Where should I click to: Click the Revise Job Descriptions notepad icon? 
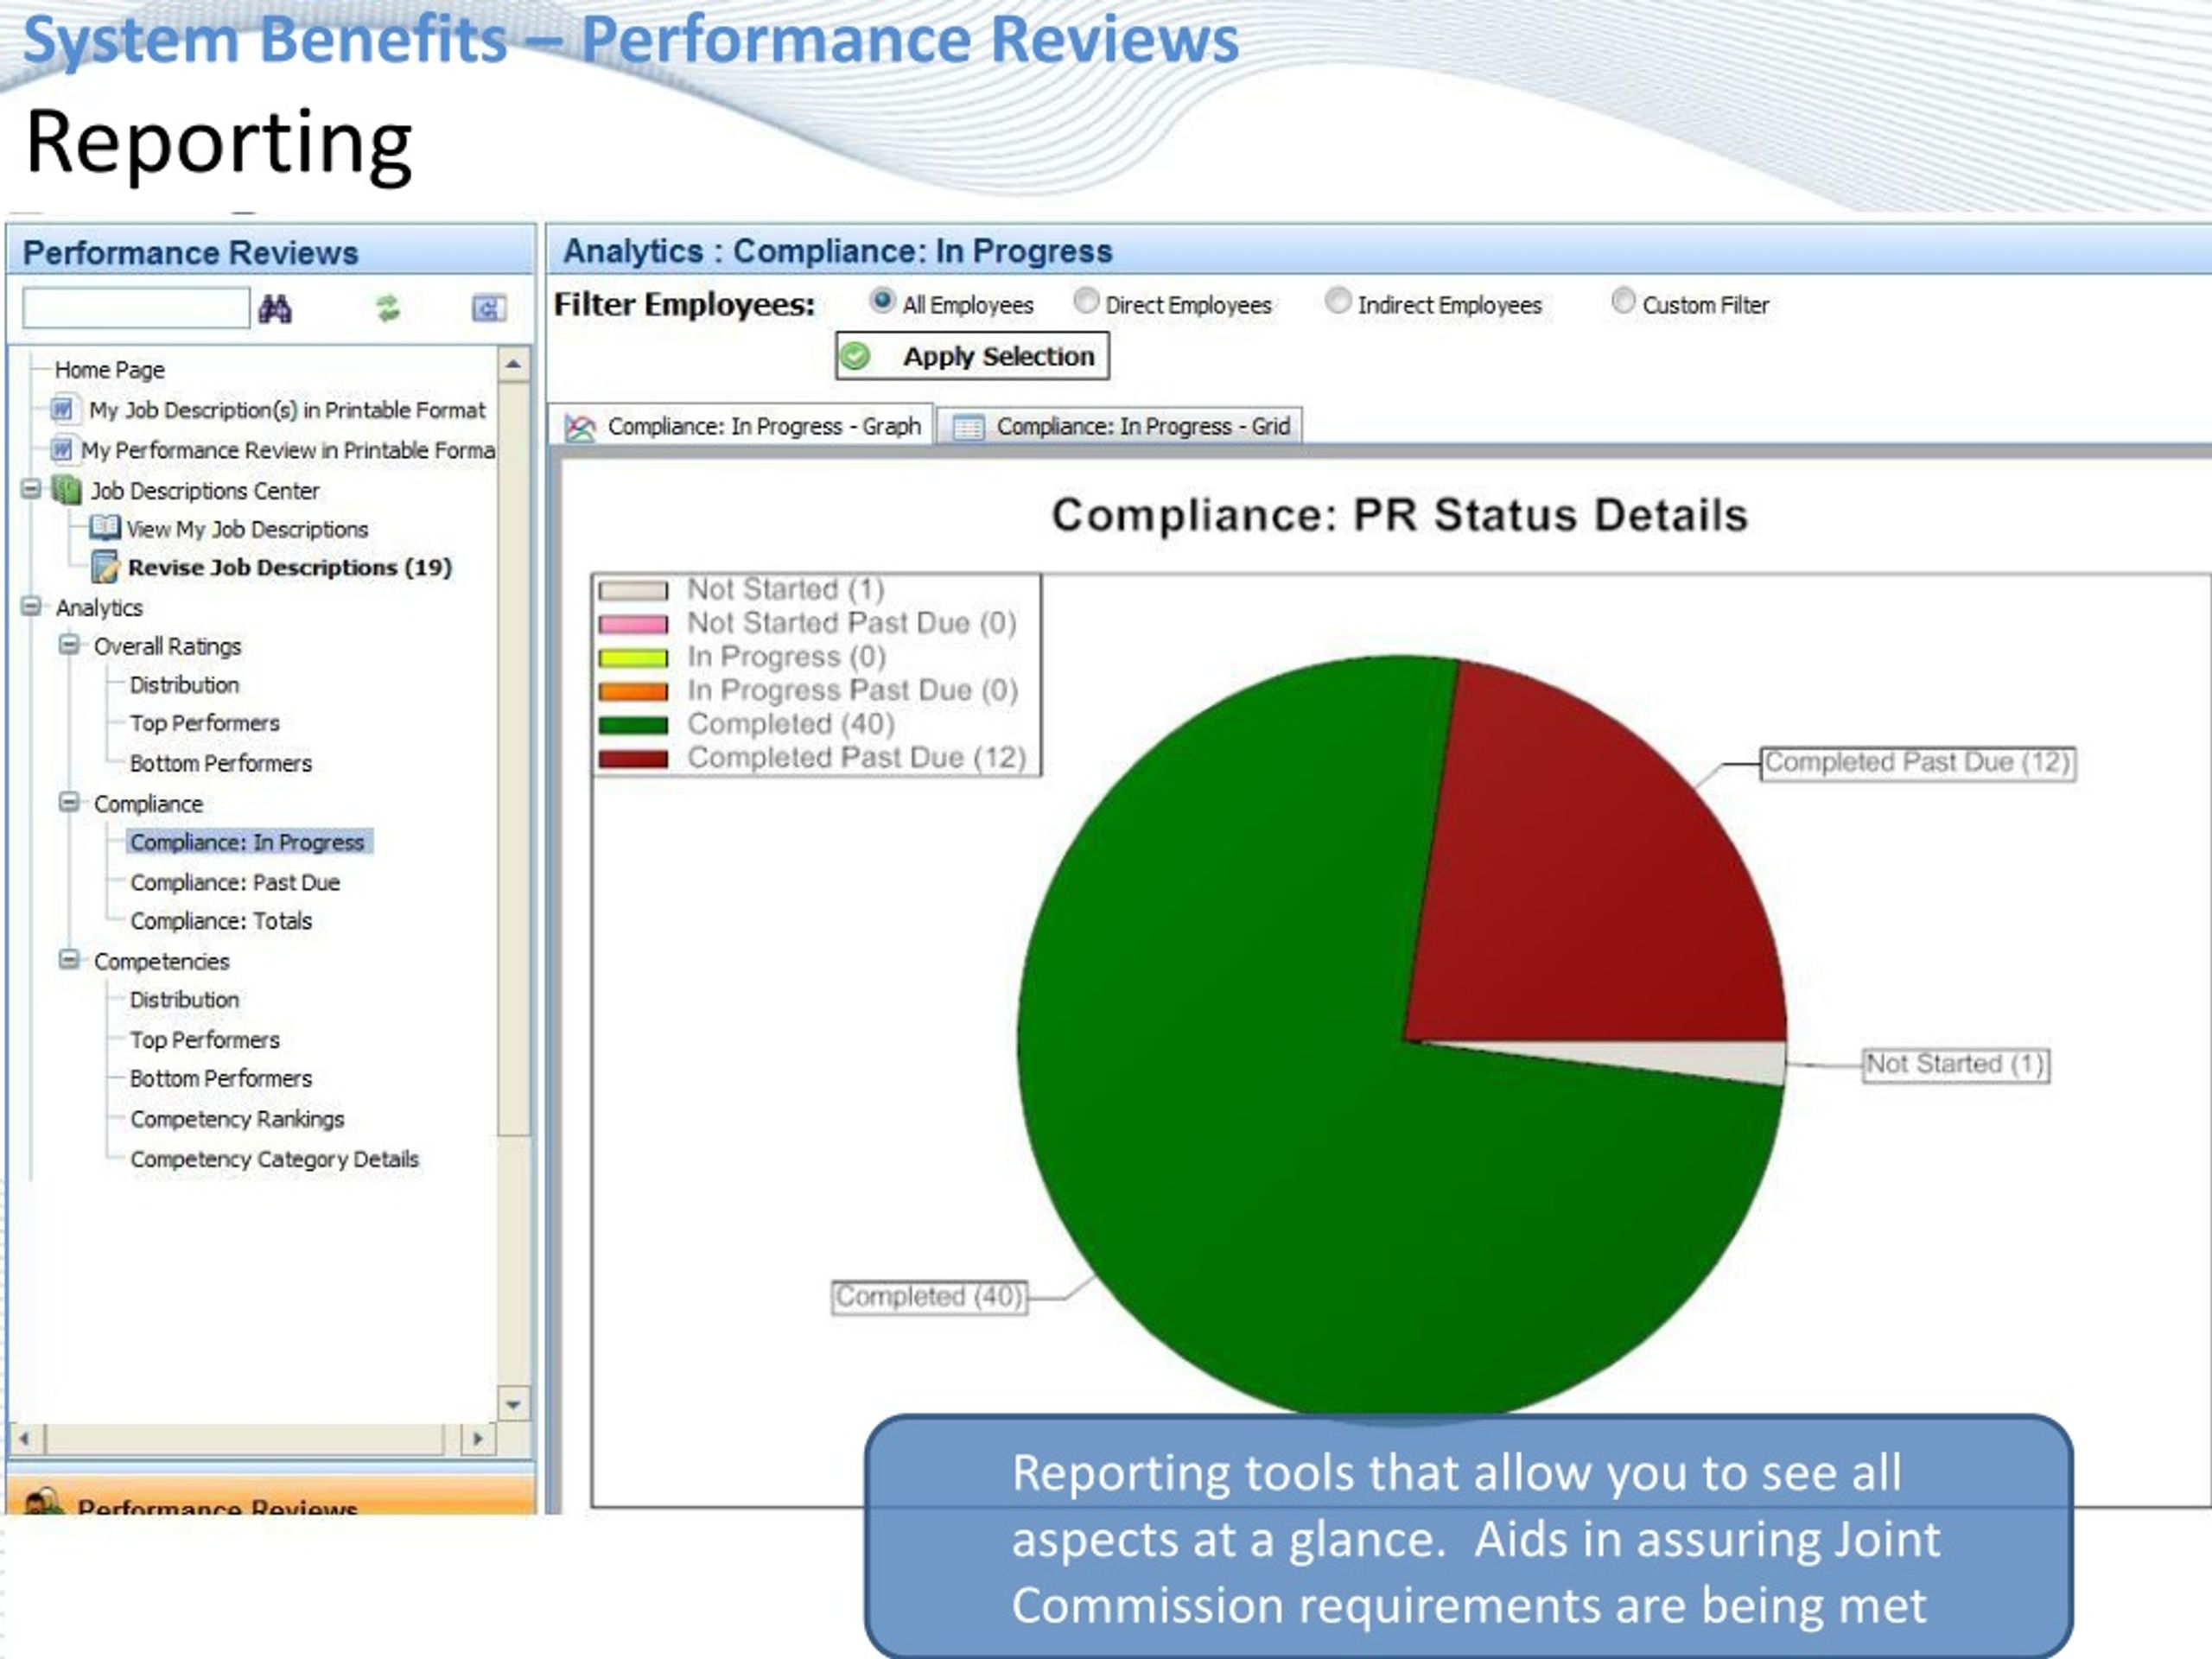click(105, 567)
